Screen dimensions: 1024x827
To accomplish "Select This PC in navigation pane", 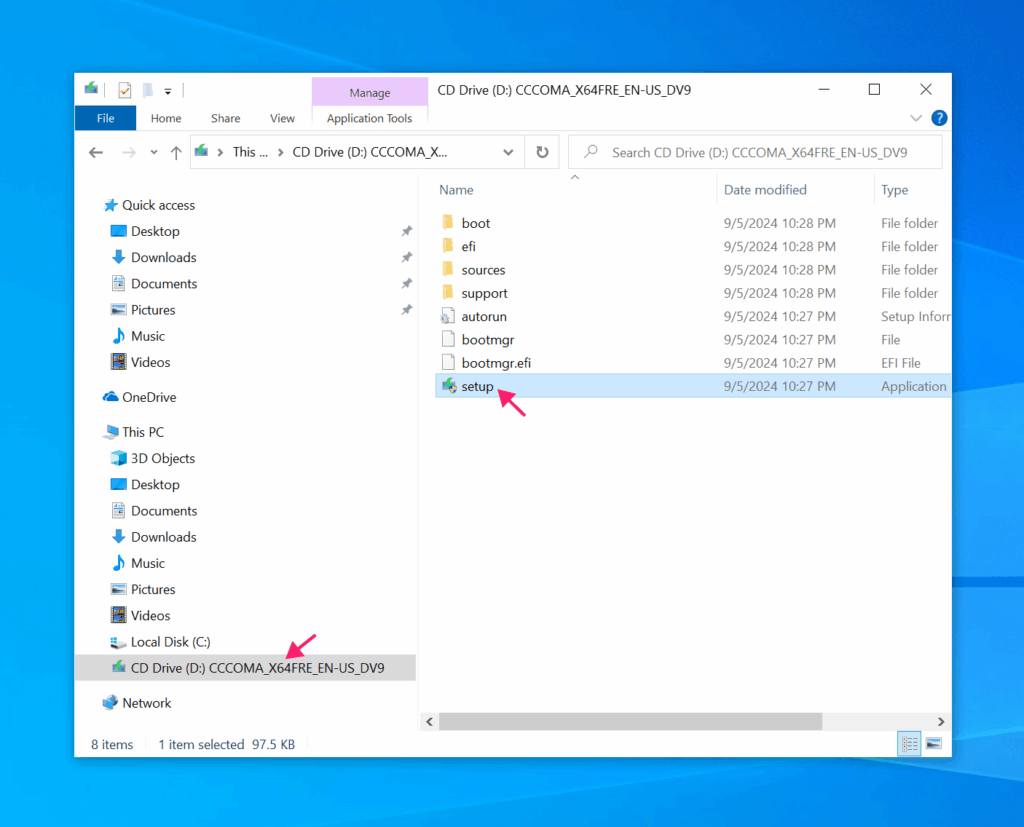I will tap(142, 432).
